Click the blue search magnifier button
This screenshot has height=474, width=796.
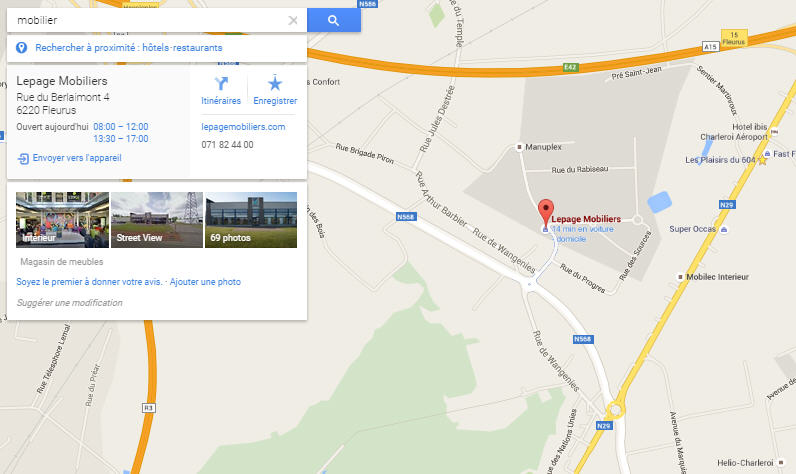point(334,20)
